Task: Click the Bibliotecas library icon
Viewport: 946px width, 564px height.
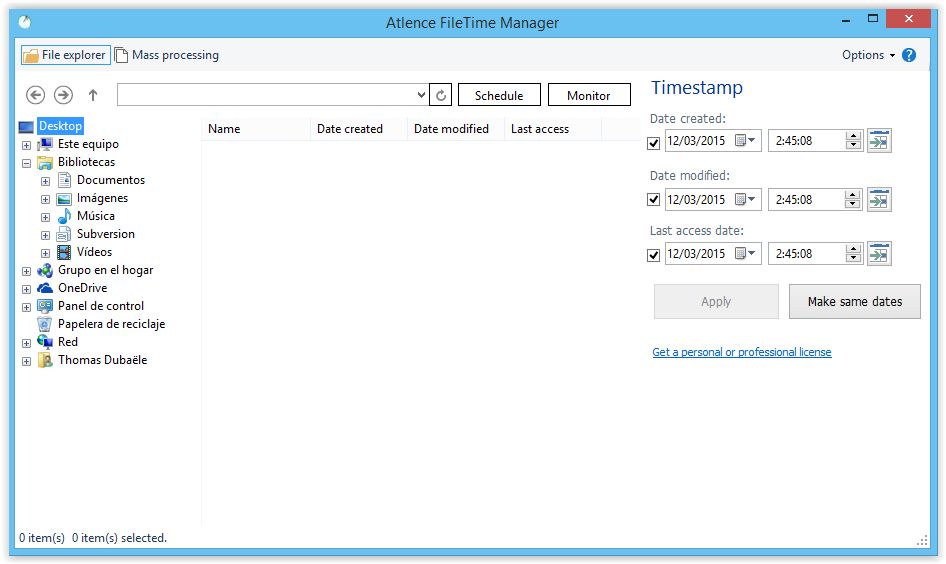Action: pyautogui.click(x=45, y=162)
